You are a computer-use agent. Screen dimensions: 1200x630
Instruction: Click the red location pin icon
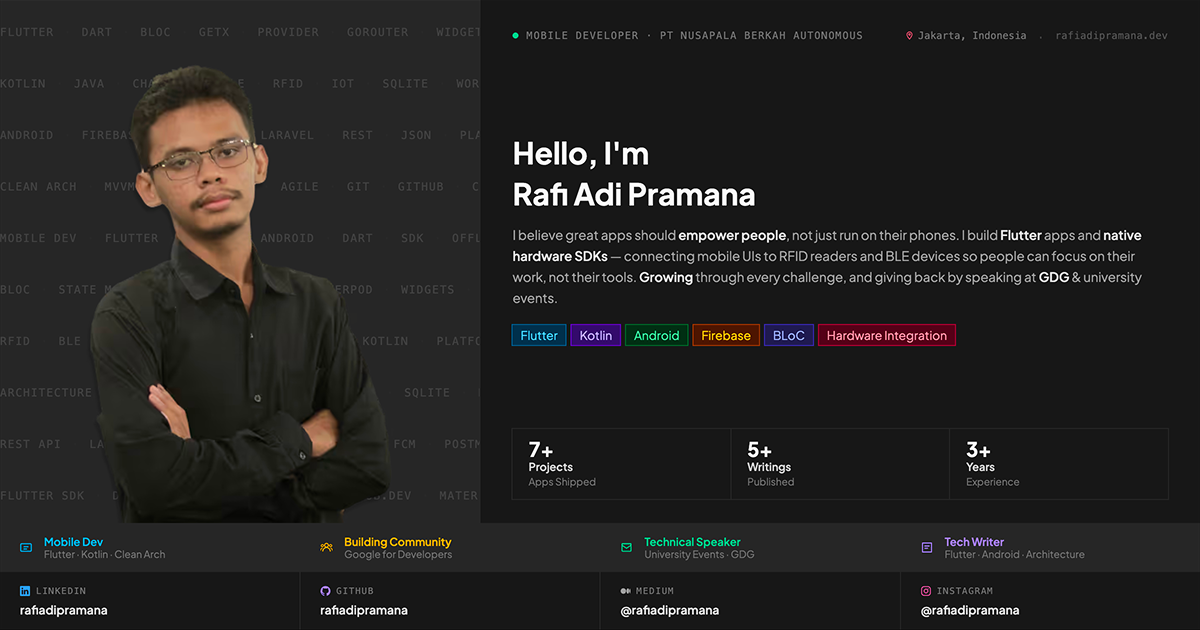click(x=909, y=36)
